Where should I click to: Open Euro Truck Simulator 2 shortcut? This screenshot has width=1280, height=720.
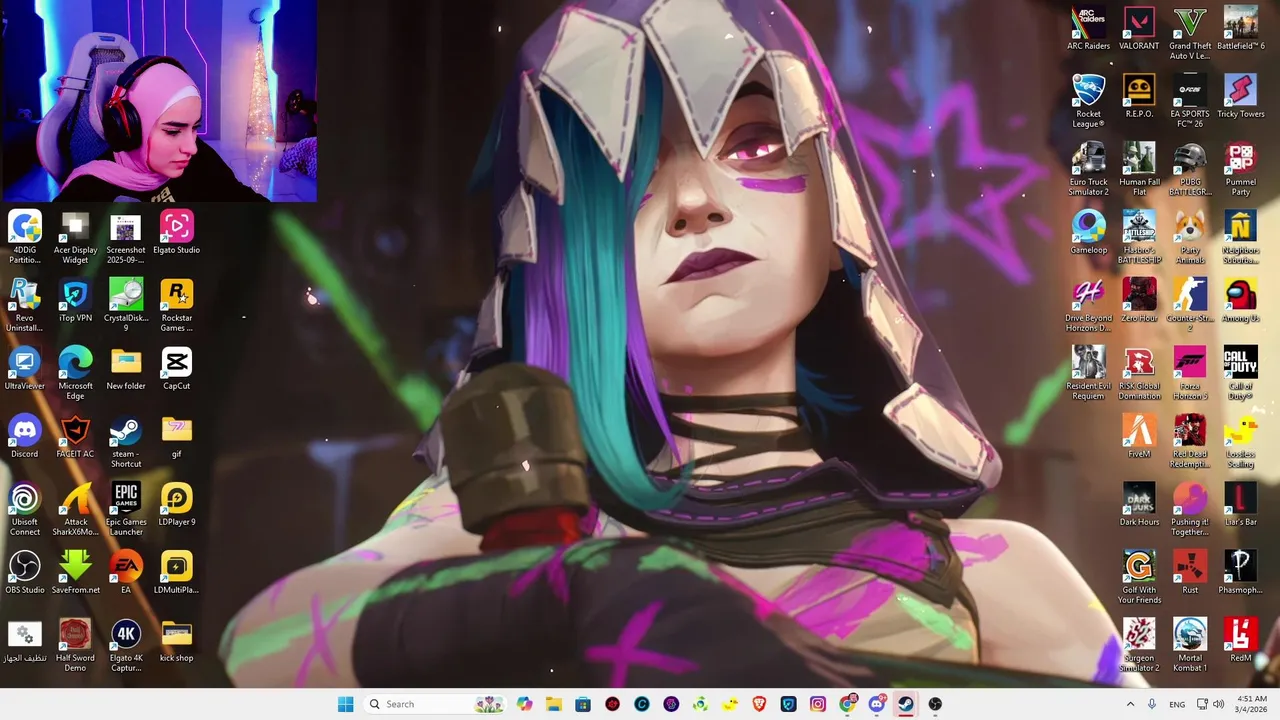click(x=1088, y=169)
